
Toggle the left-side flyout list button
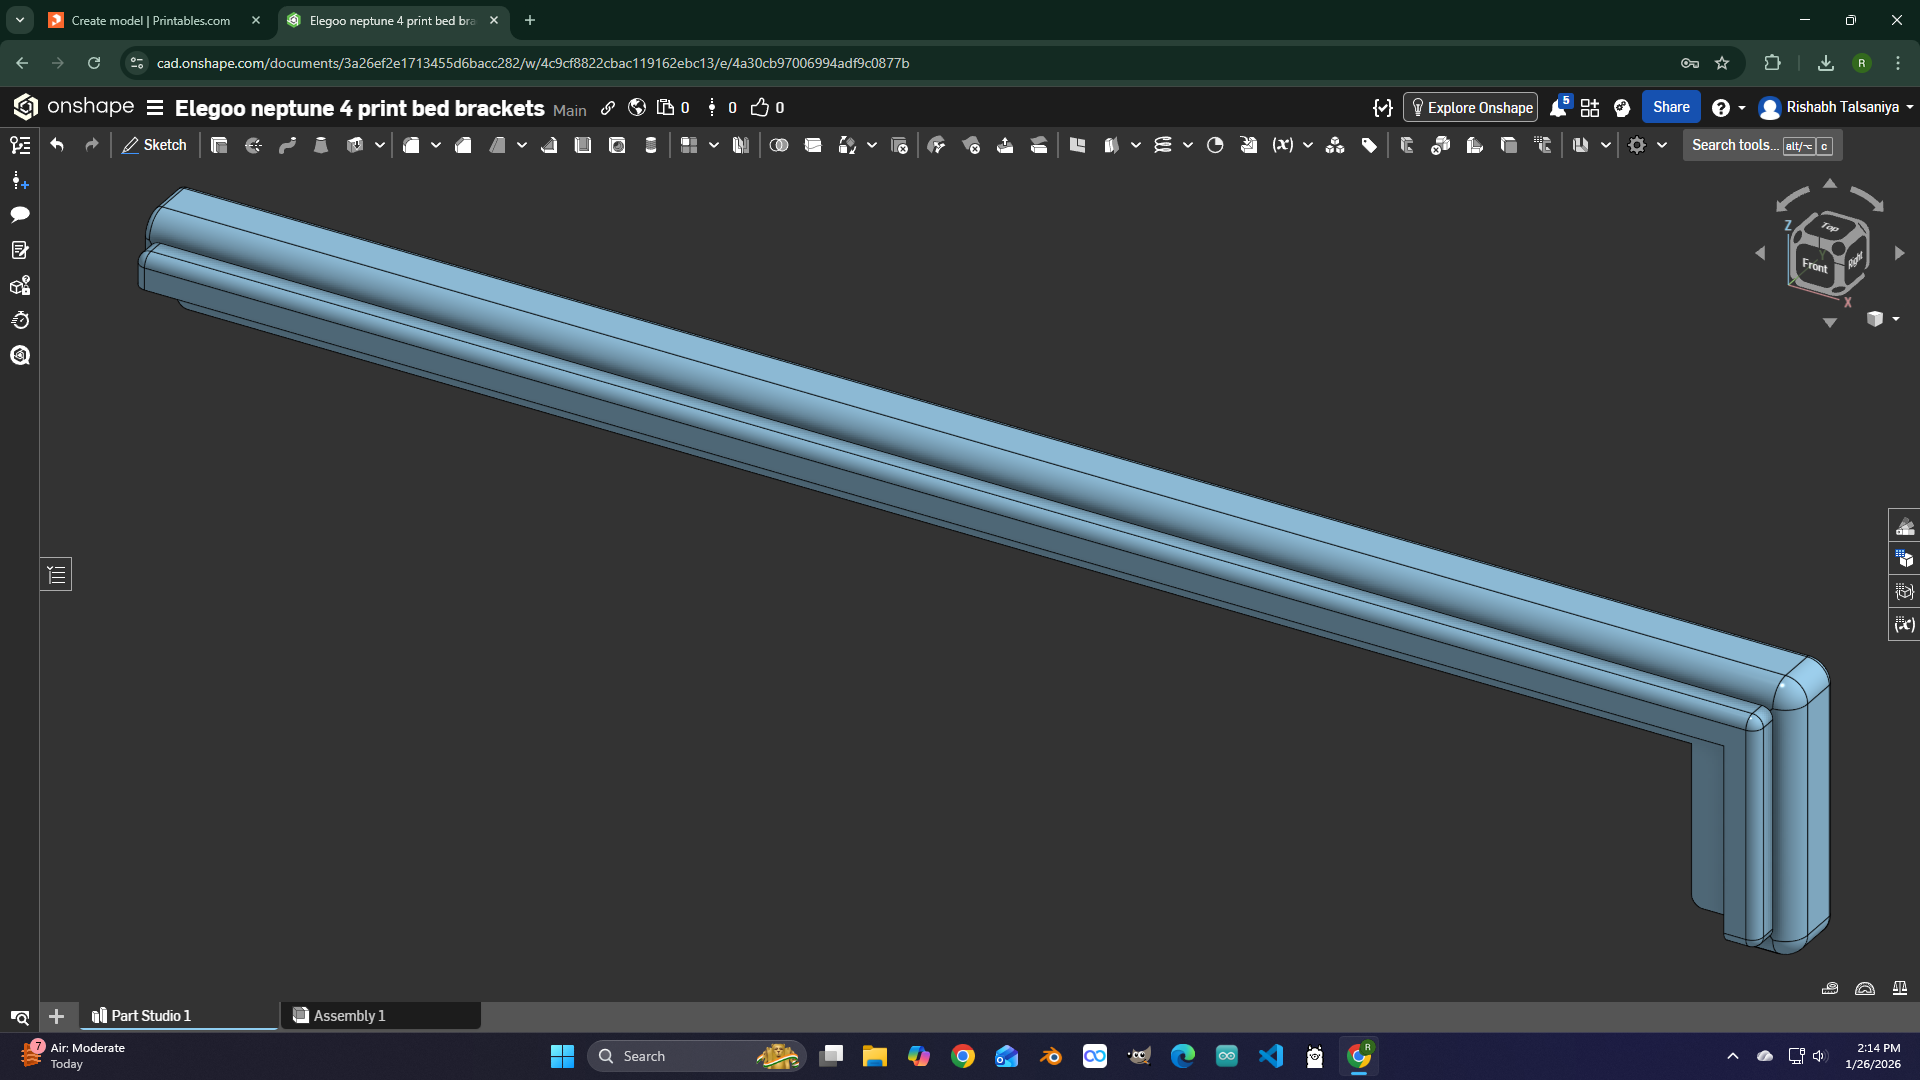[x=56, y=574]
